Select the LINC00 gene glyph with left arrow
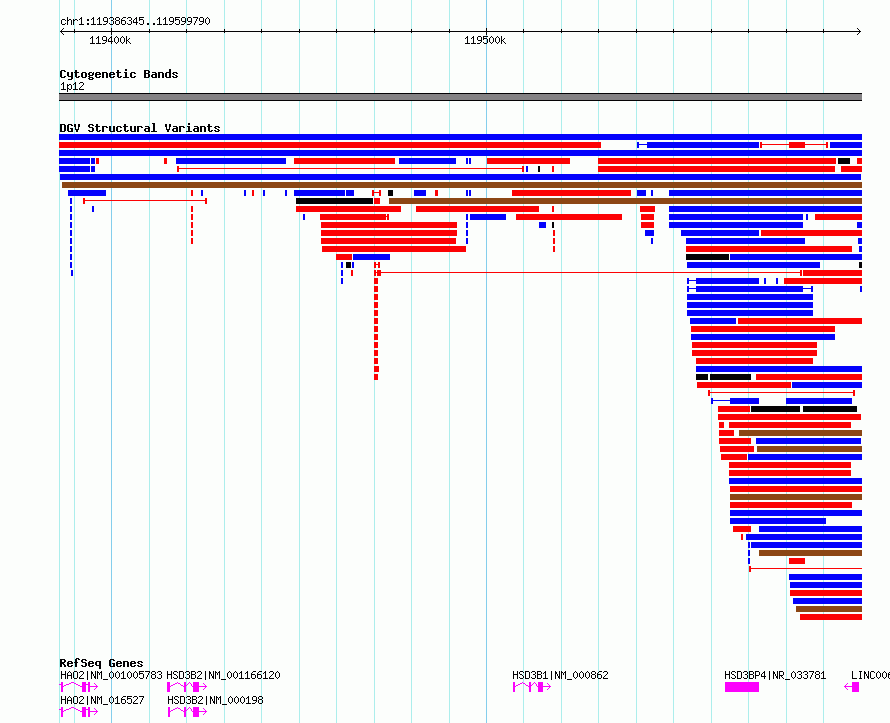The width and height of the screenshot is (890, 723). coord(852,687)
